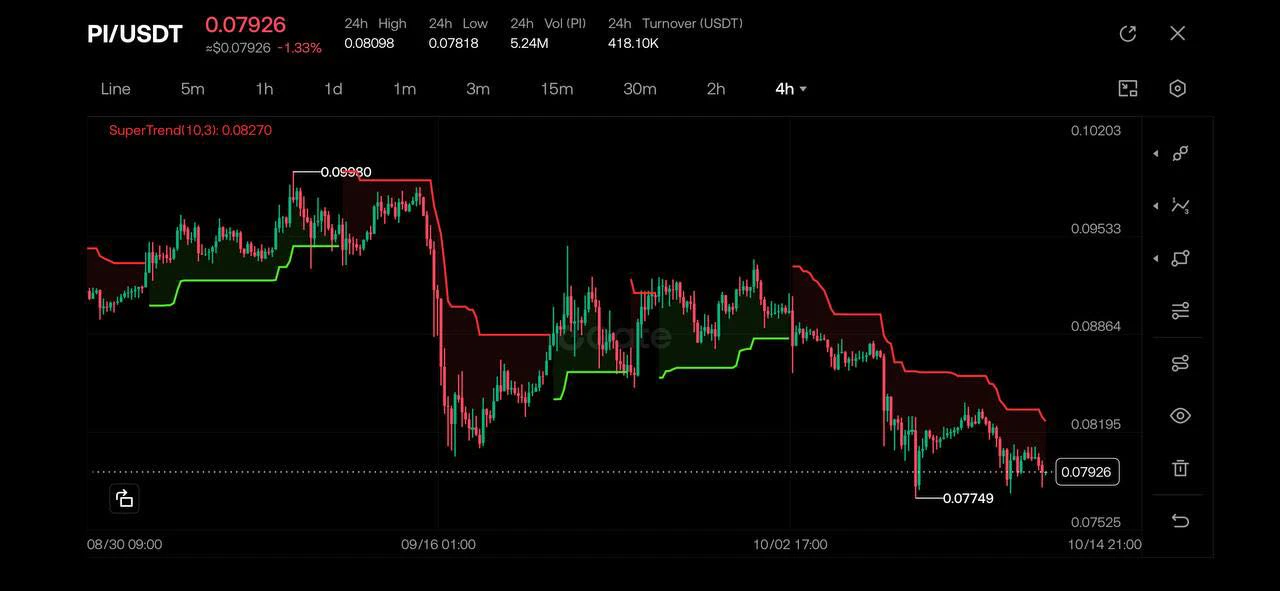This screenshot has height=591, width=1280.
Task: Click the 0.07749 low price marker
Action: [x=968, y=498]
